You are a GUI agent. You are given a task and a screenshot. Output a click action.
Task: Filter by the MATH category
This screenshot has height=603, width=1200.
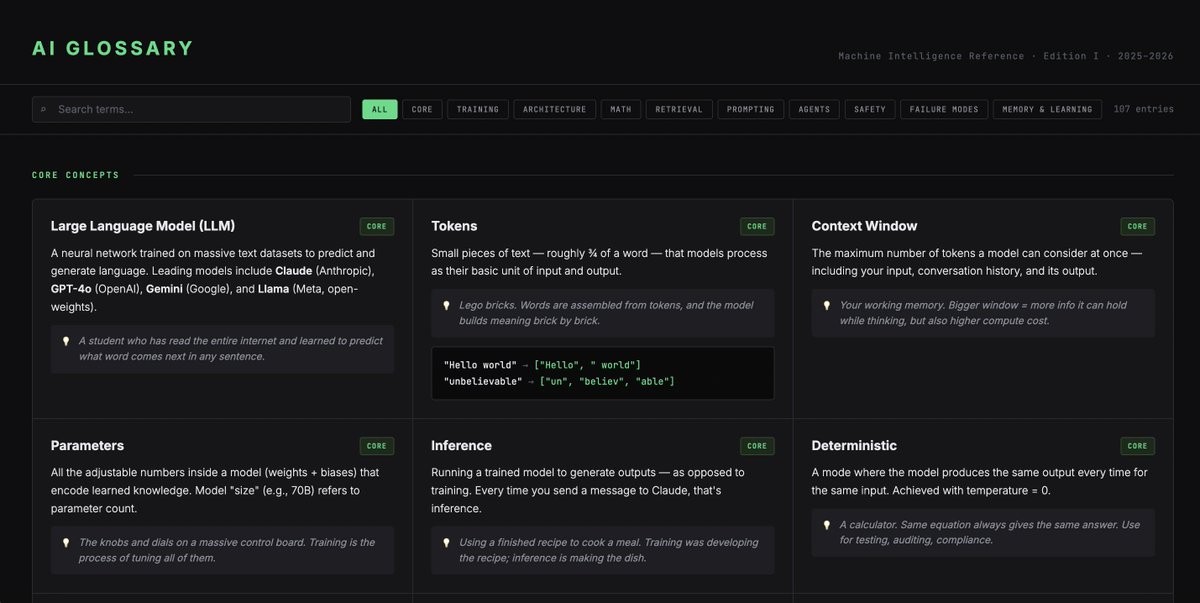point(621,109)
